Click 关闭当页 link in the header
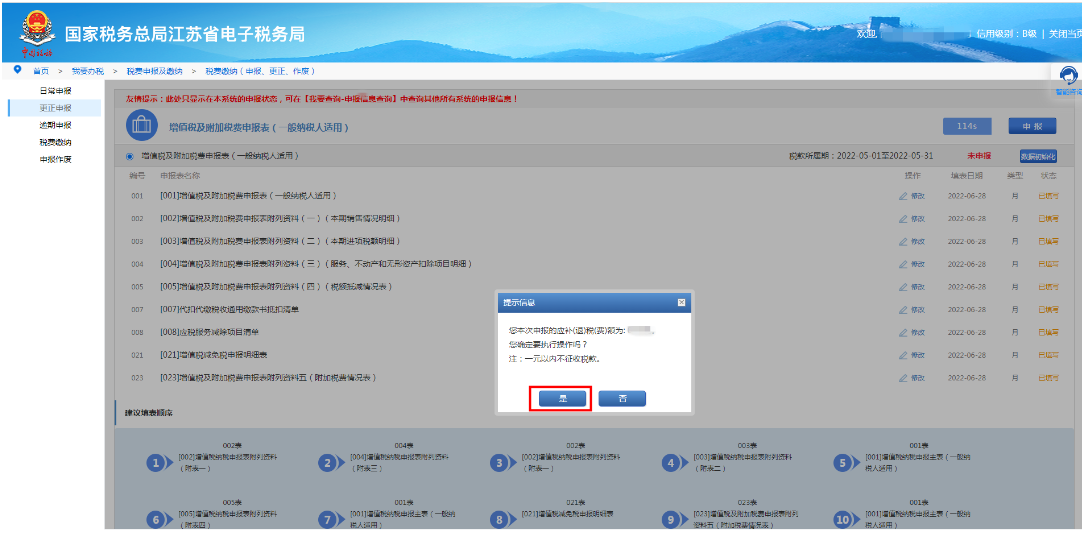This screenshot has height=535, width=1084. [x=1065, y=34]
